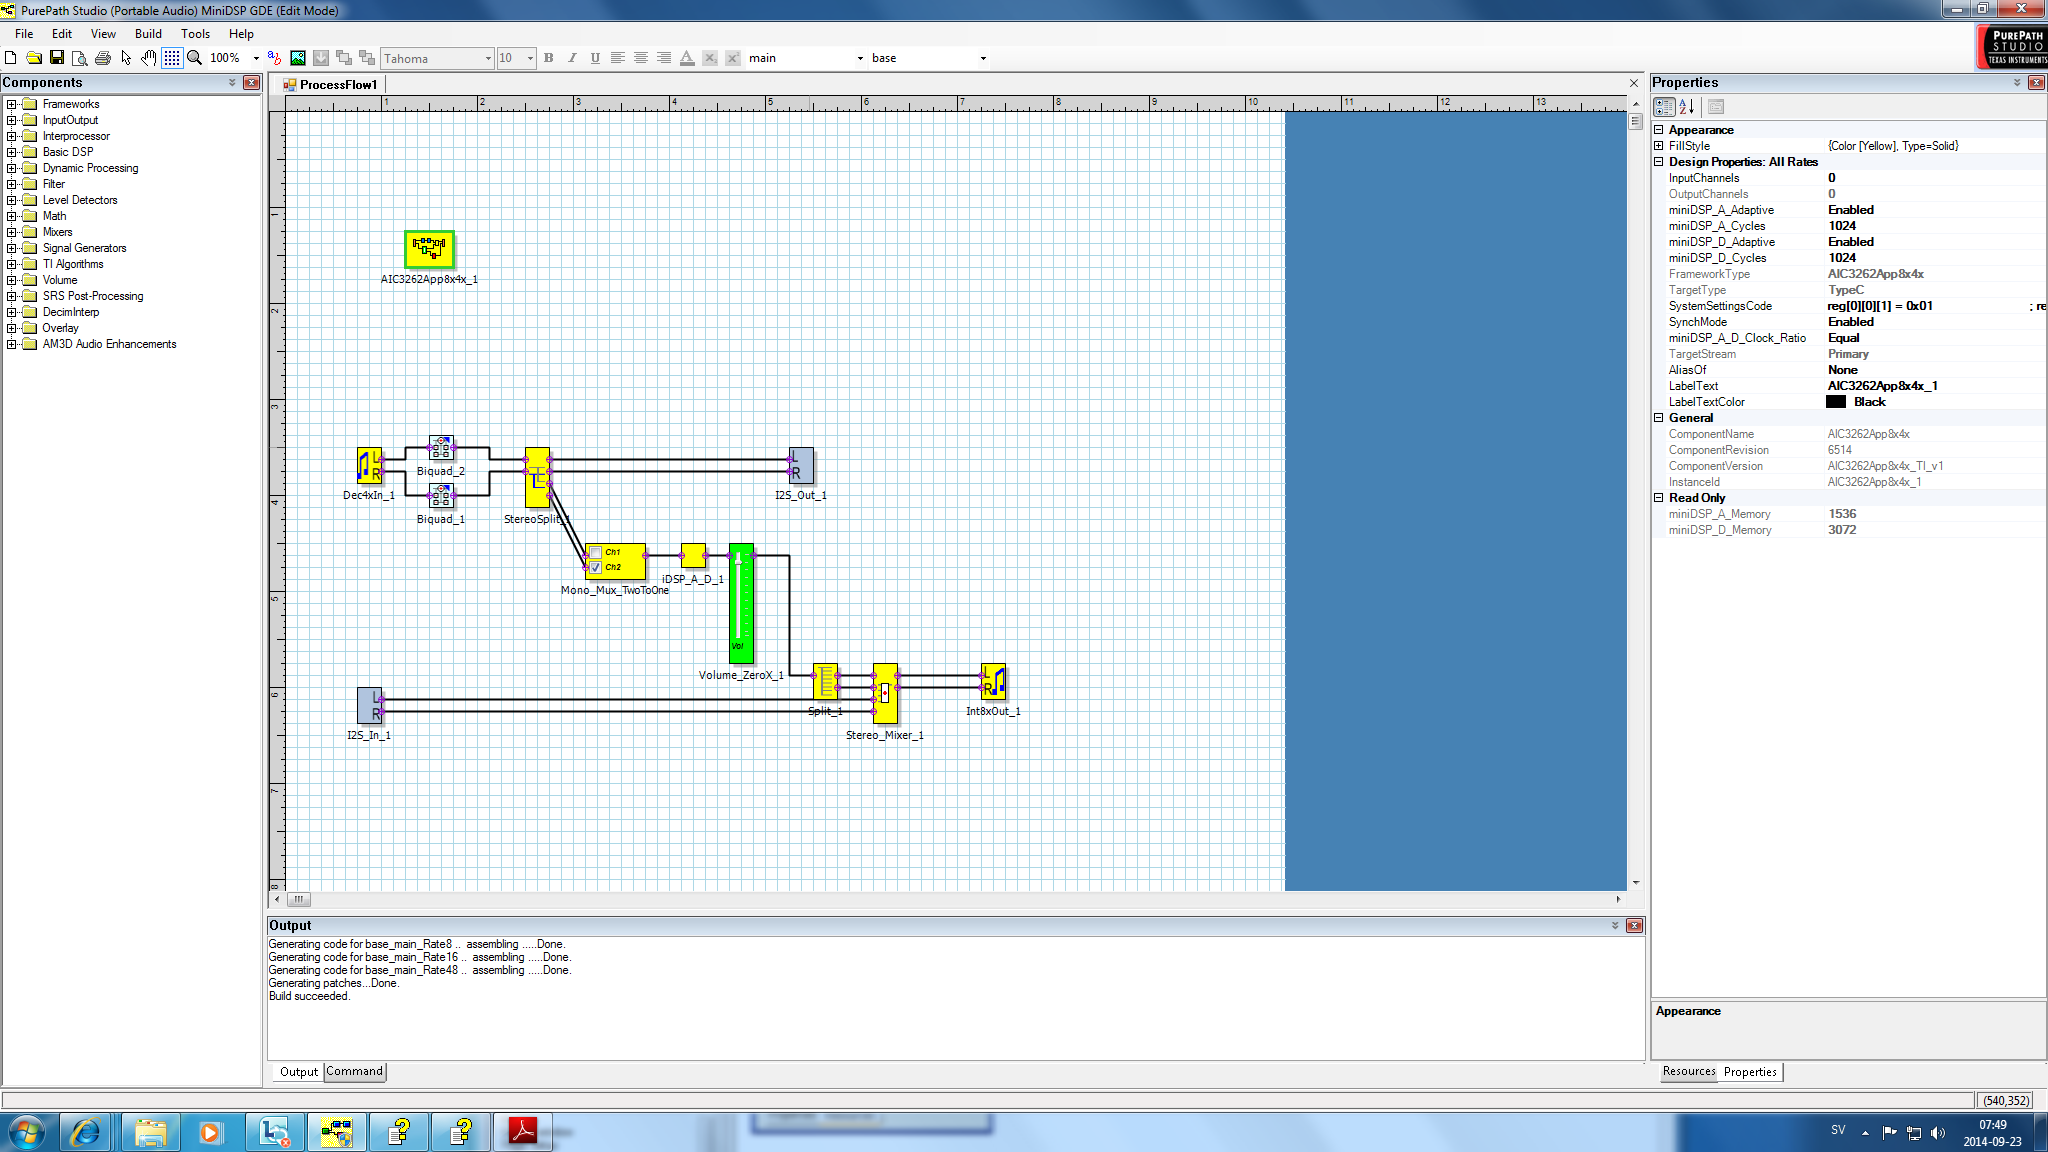Open Internet Explorer from the taskbar
2048x1152 pixels.
86,1132
